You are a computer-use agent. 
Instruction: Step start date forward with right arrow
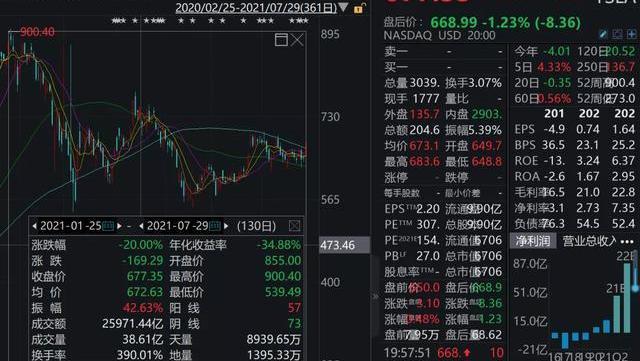(x=119, y=226)
